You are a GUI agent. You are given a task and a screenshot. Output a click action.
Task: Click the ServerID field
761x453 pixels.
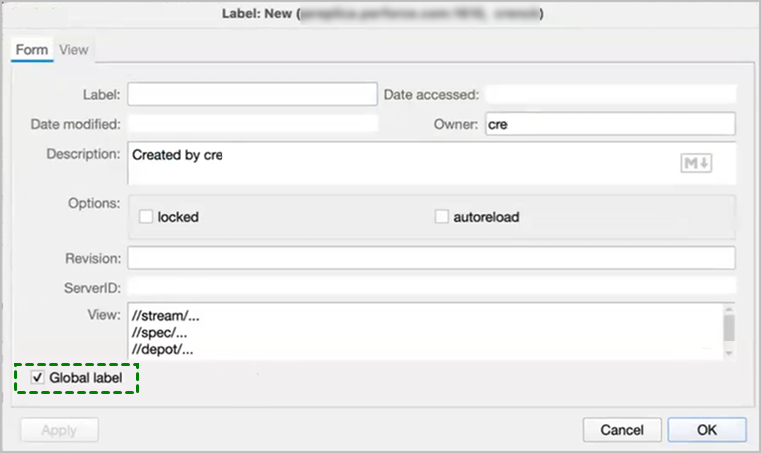click(x=431, y=286)
